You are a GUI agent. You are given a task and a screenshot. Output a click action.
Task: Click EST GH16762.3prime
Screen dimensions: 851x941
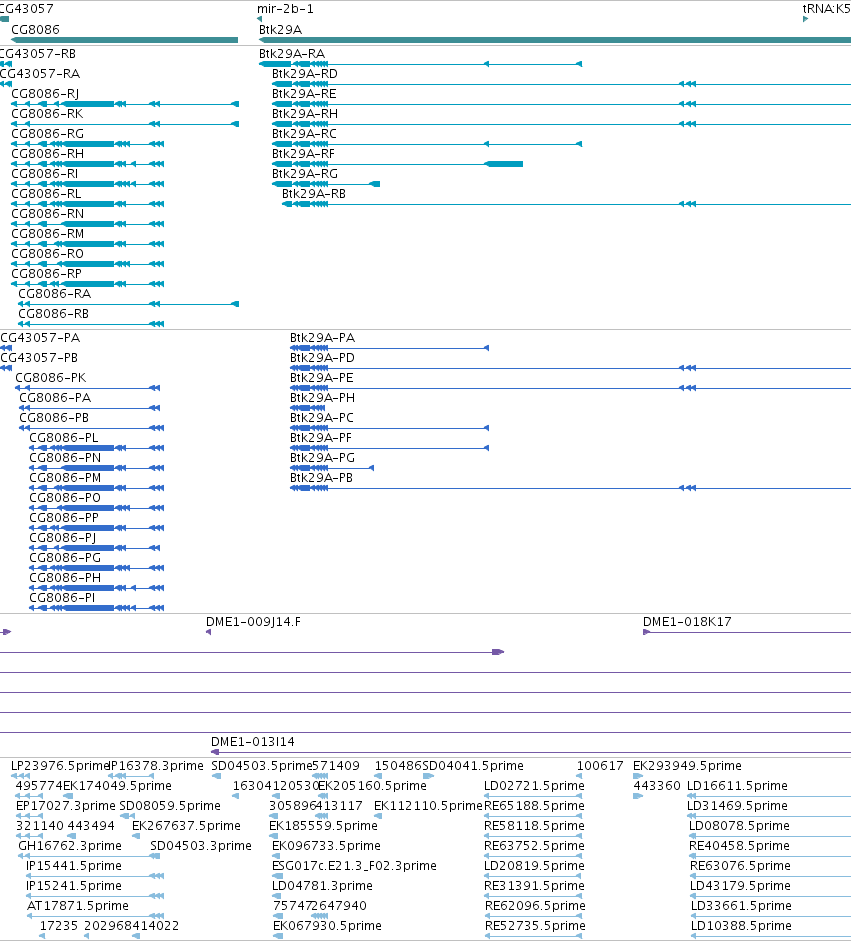[70, 846]
